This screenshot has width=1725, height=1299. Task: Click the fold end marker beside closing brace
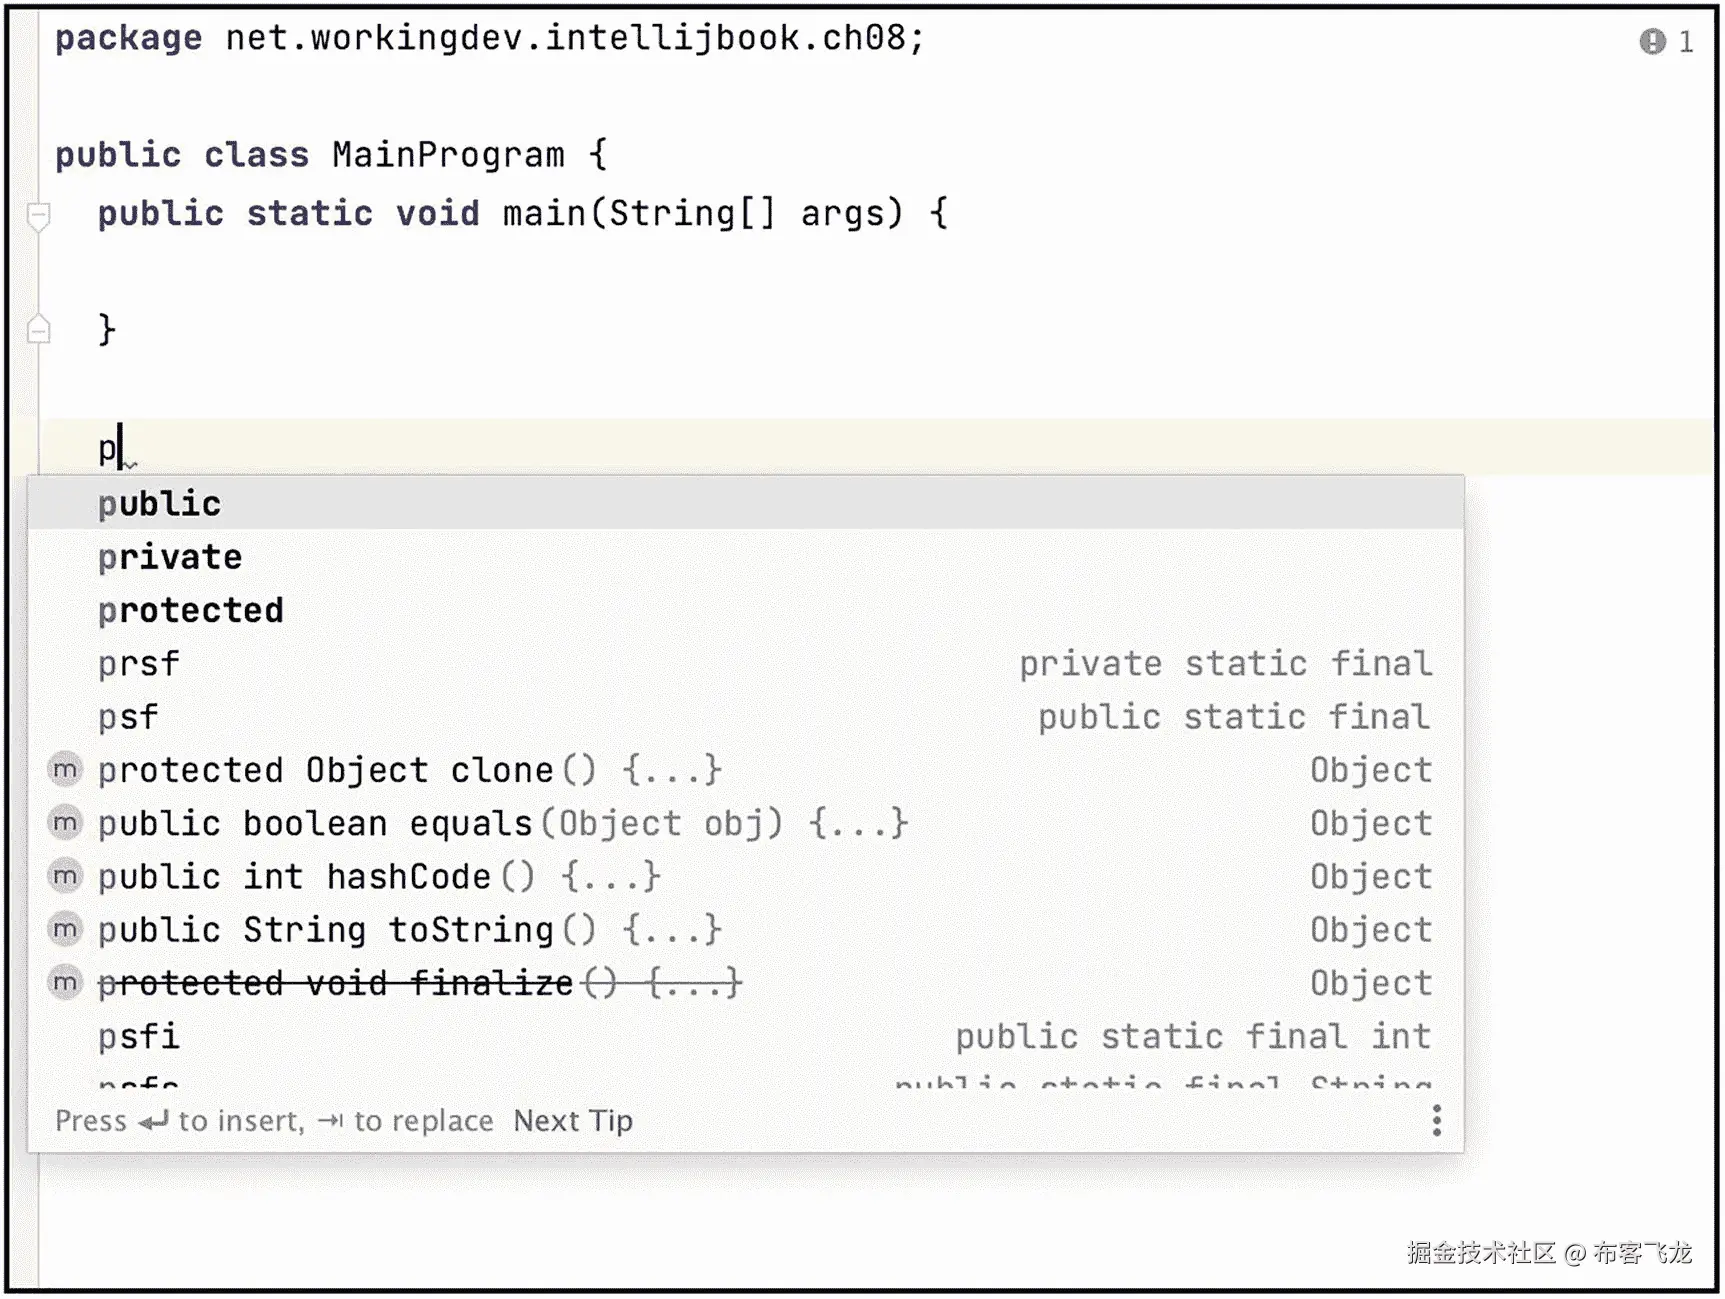tap(39, 329)
